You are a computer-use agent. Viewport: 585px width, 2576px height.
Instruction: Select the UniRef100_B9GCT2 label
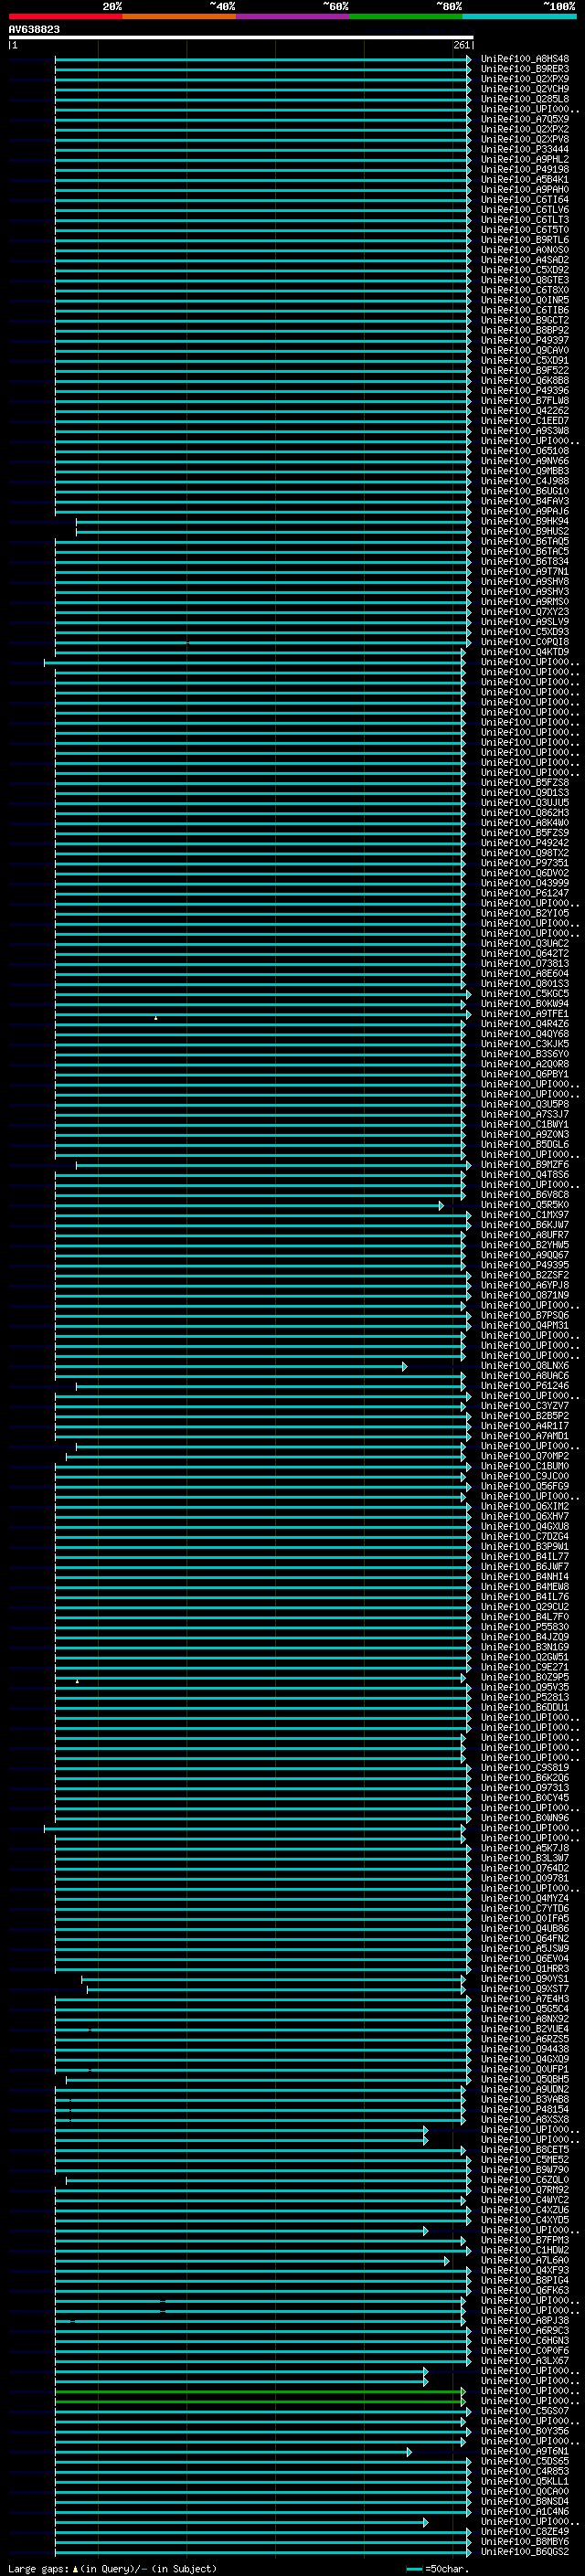525,320
